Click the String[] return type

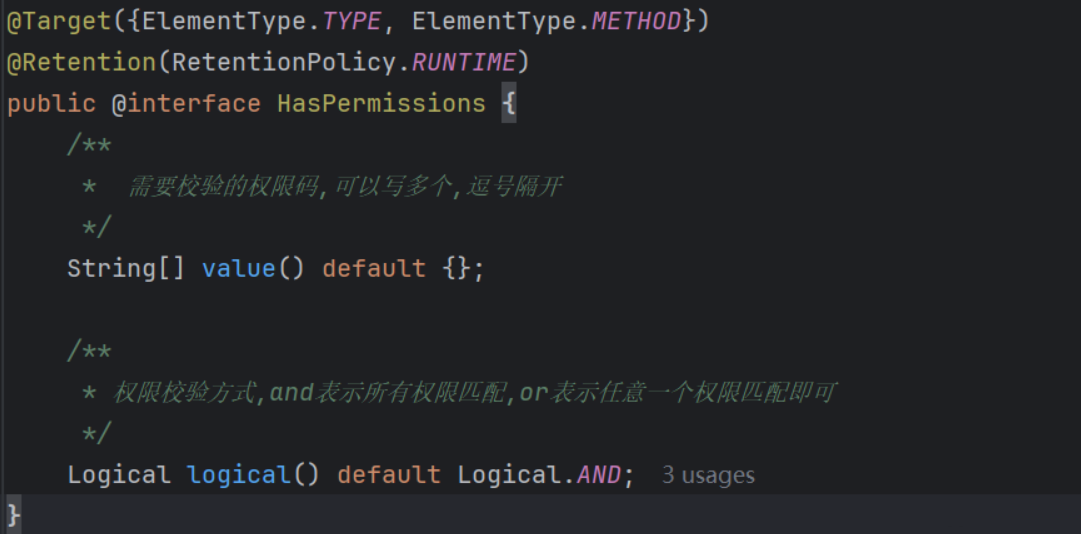(x=126, y=268)
